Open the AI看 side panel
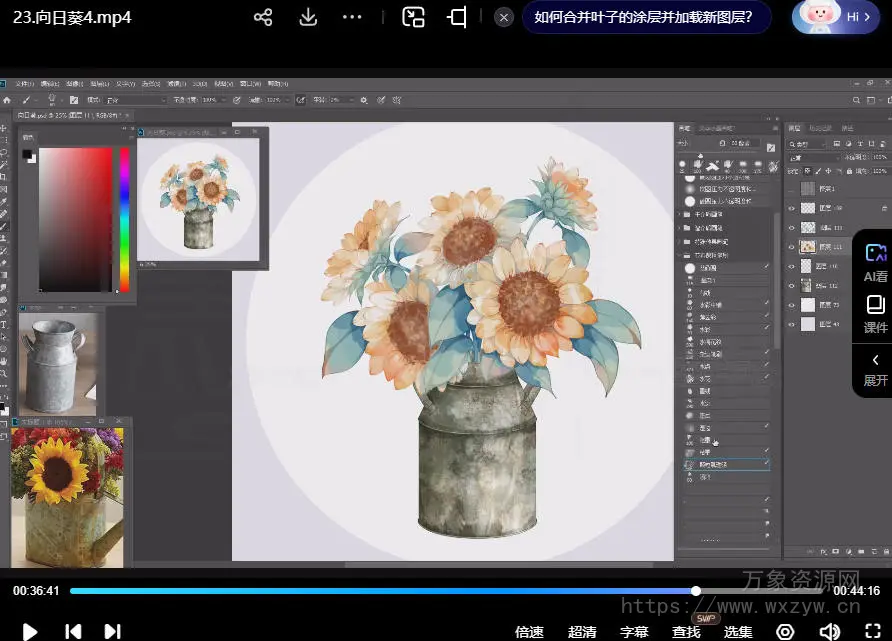 [x=875, y=262]
